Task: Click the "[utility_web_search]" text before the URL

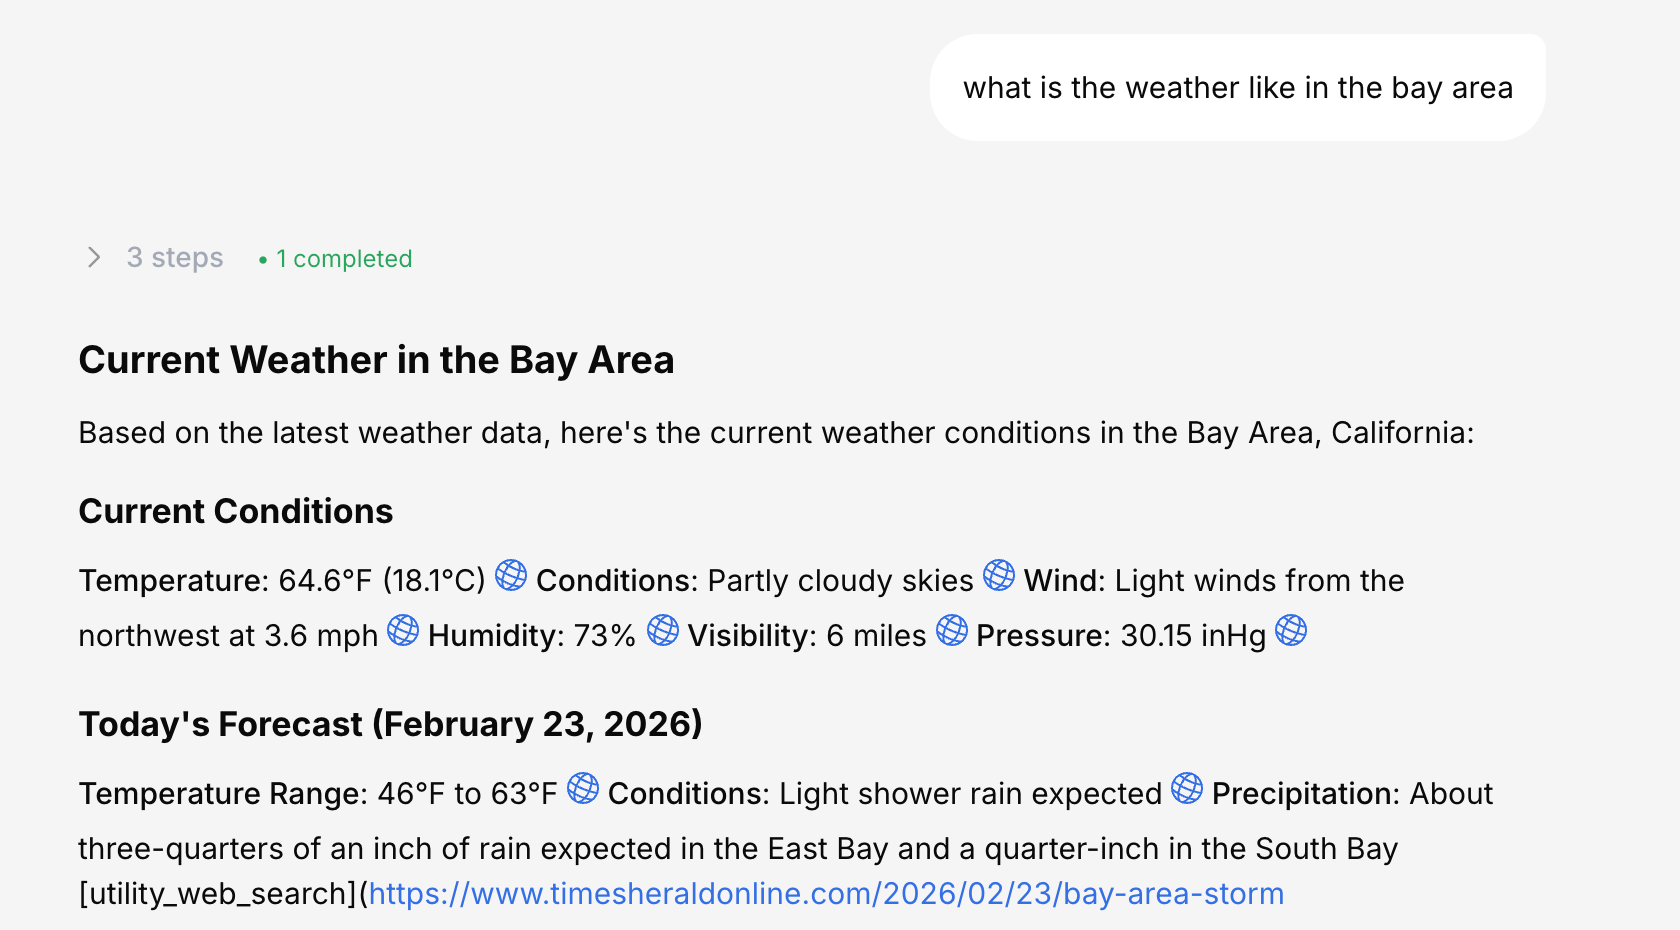Action: click(x=218, y=893)
